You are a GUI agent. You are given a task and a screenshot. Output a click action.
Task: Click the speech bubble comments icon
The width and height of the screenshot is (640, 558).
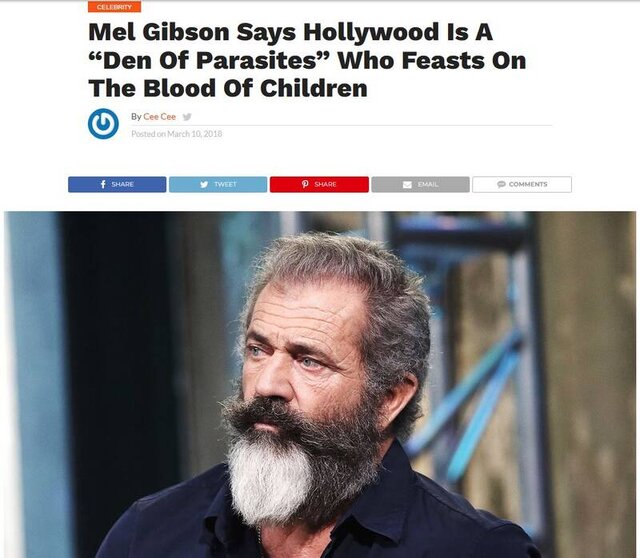(x=501, y=184)
